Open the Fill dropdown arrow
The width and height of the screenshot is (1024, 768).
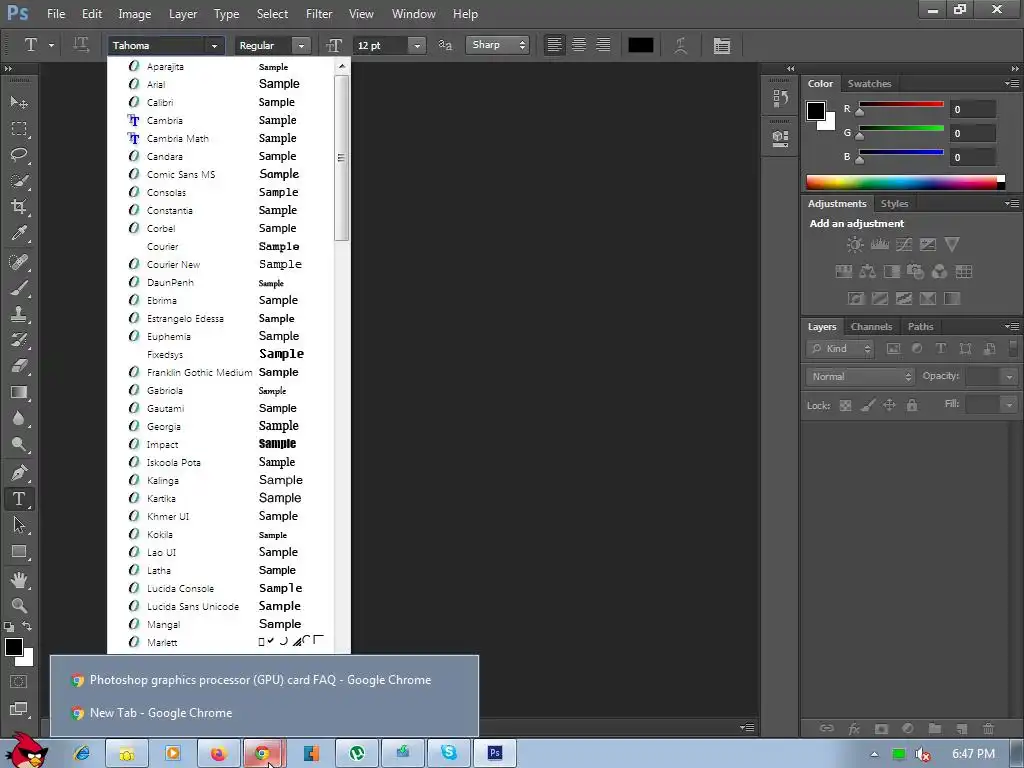[x=1009, y=406]
